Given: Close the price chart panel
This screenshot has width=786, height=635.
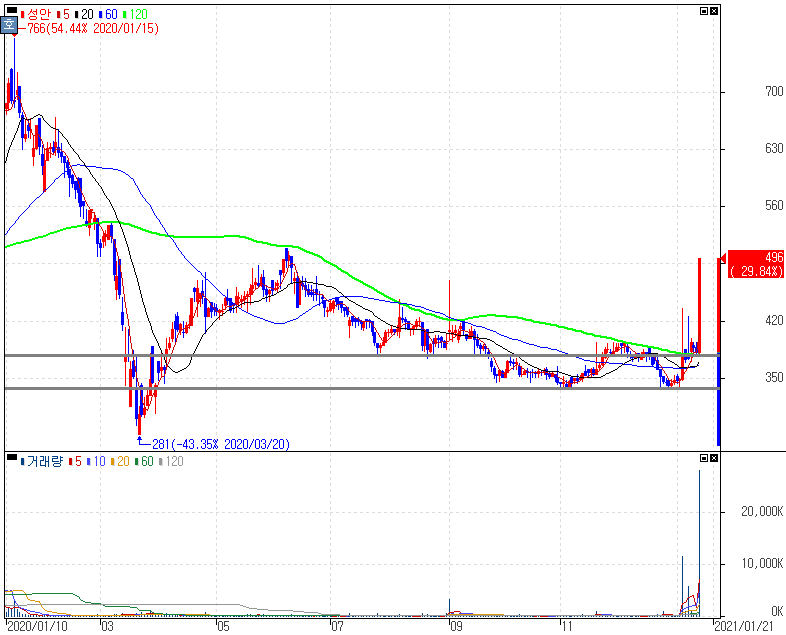Looking at the screenshot, I should [714, 11].
